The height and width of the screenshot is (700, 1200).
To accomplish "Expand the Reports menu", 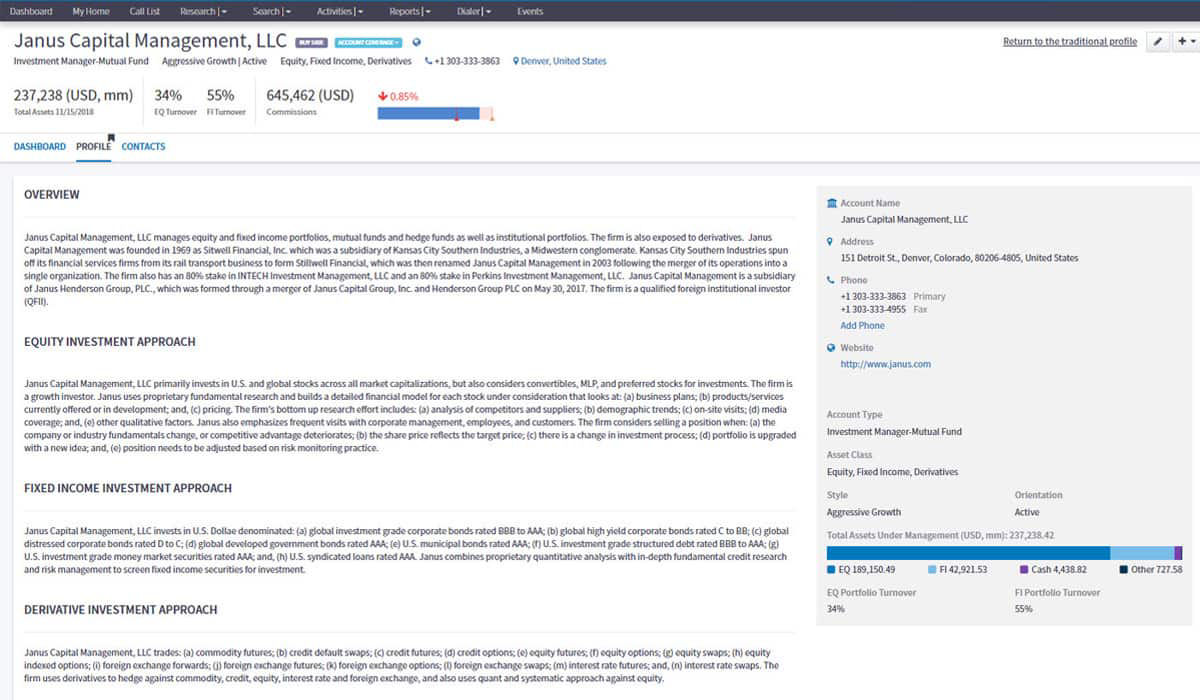I will (x=410, y=11).
